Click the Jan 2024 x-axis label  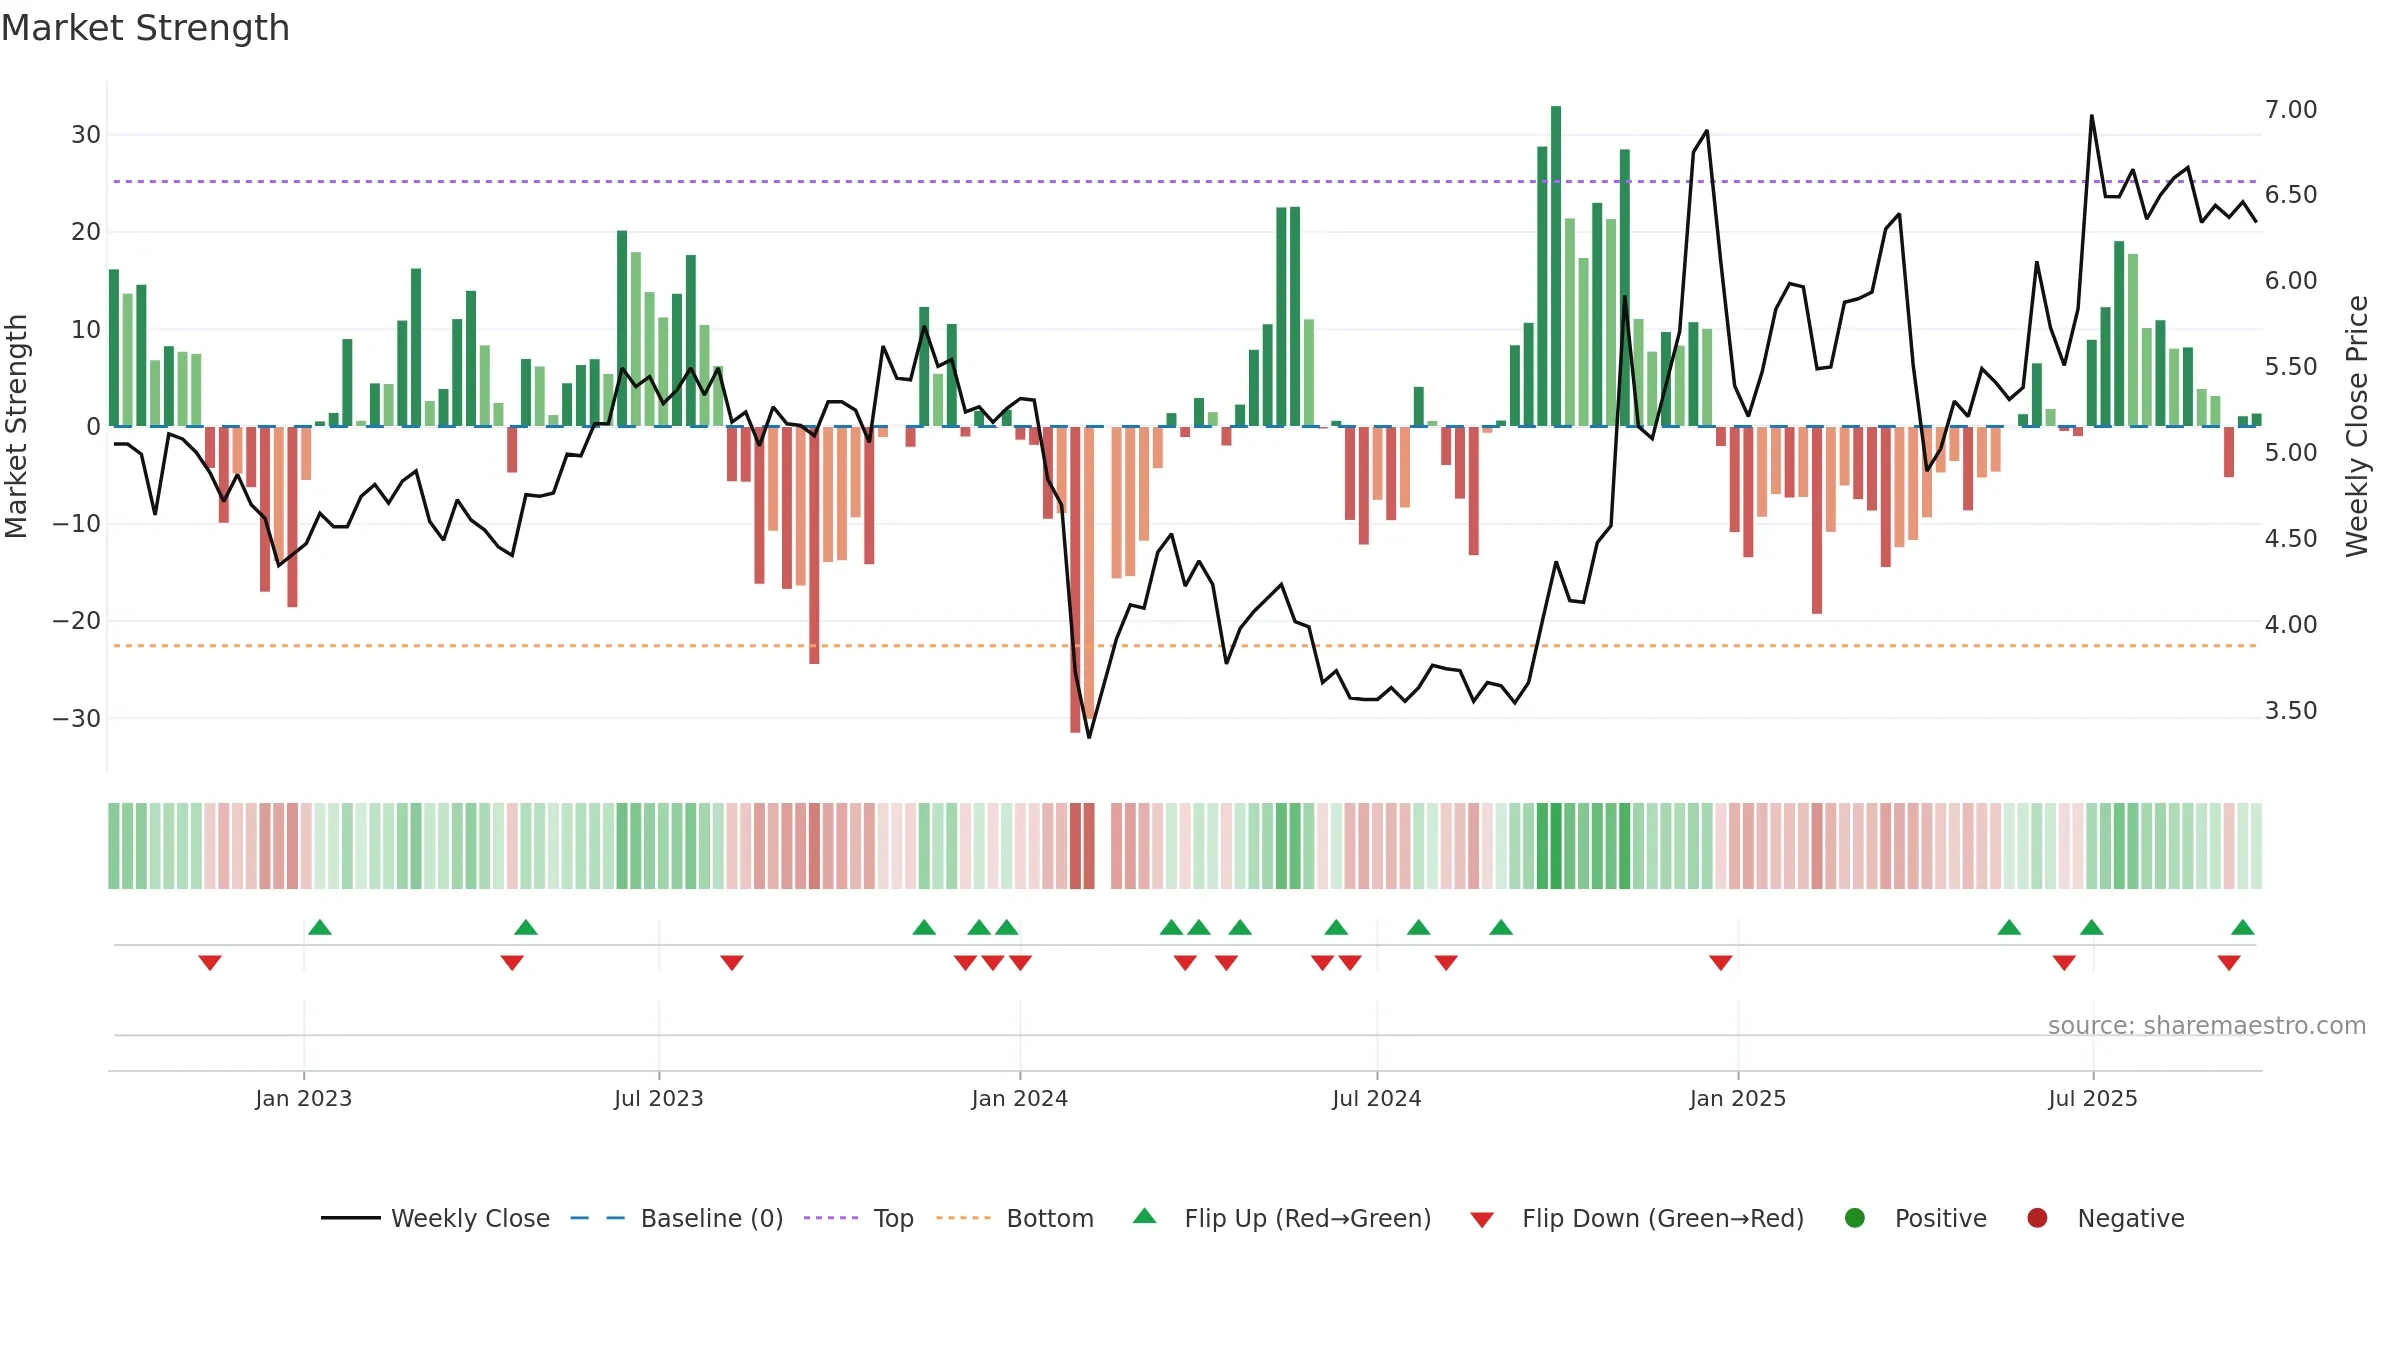click(1020, 1098)
